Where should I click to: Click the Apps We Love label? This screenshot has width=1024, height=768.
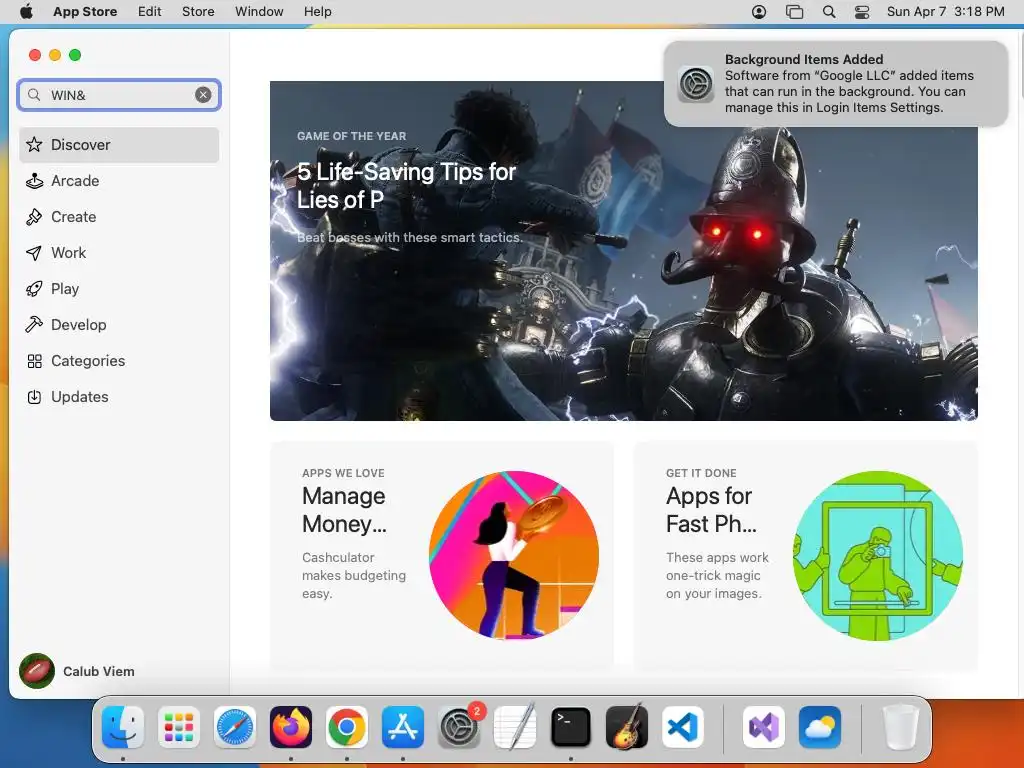pos(344,473)
